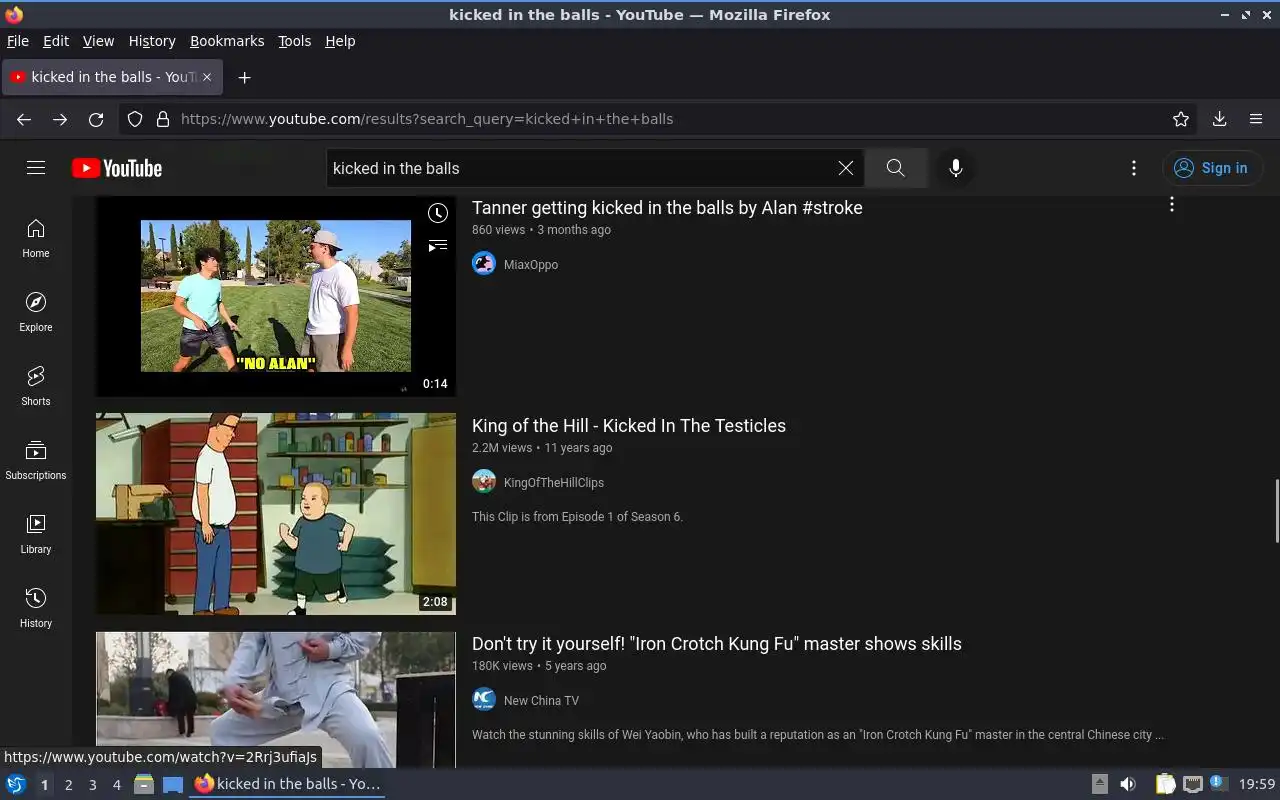Switch to workspace 4 in taskbar

tap(116, 785)
